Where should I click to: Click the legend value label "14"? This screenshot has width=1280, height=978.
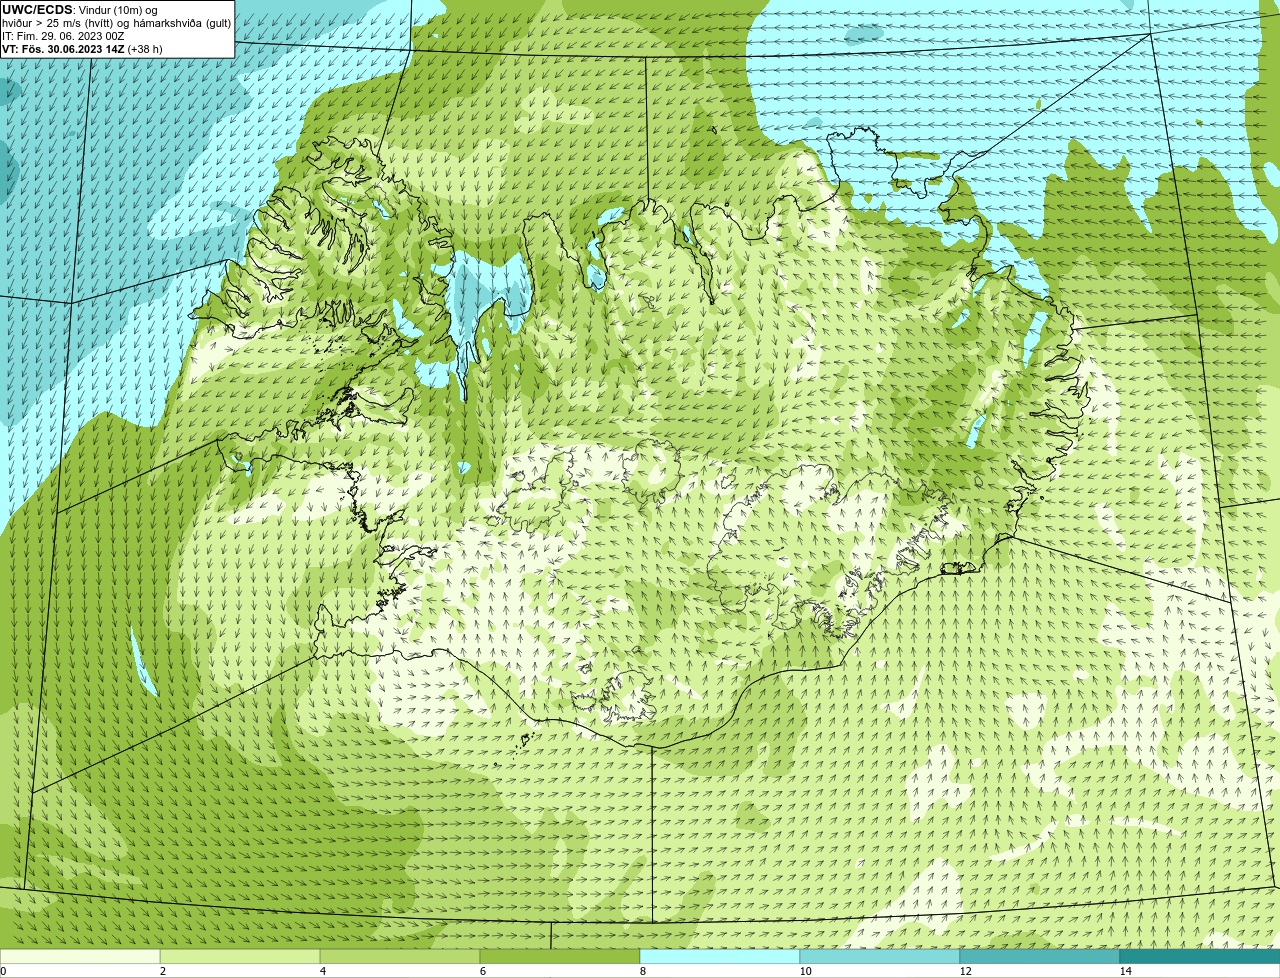coord(1125,971)
